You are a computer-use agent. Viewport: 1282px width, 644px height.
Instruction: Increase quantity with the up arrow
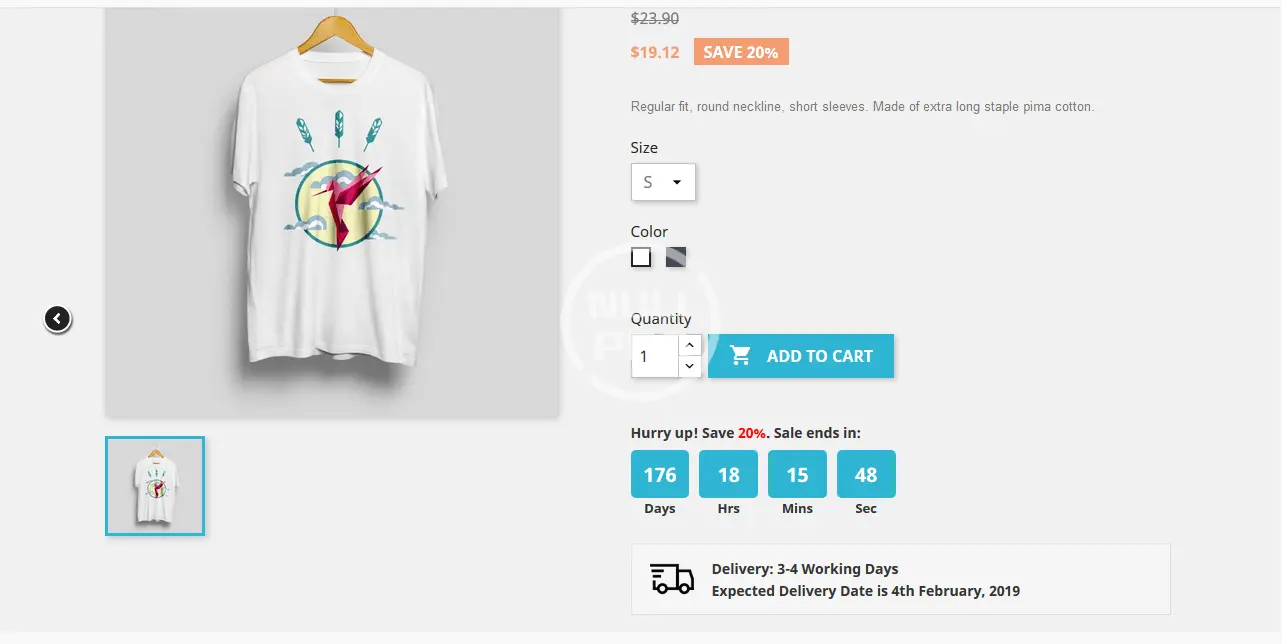[x=690, y=345]
